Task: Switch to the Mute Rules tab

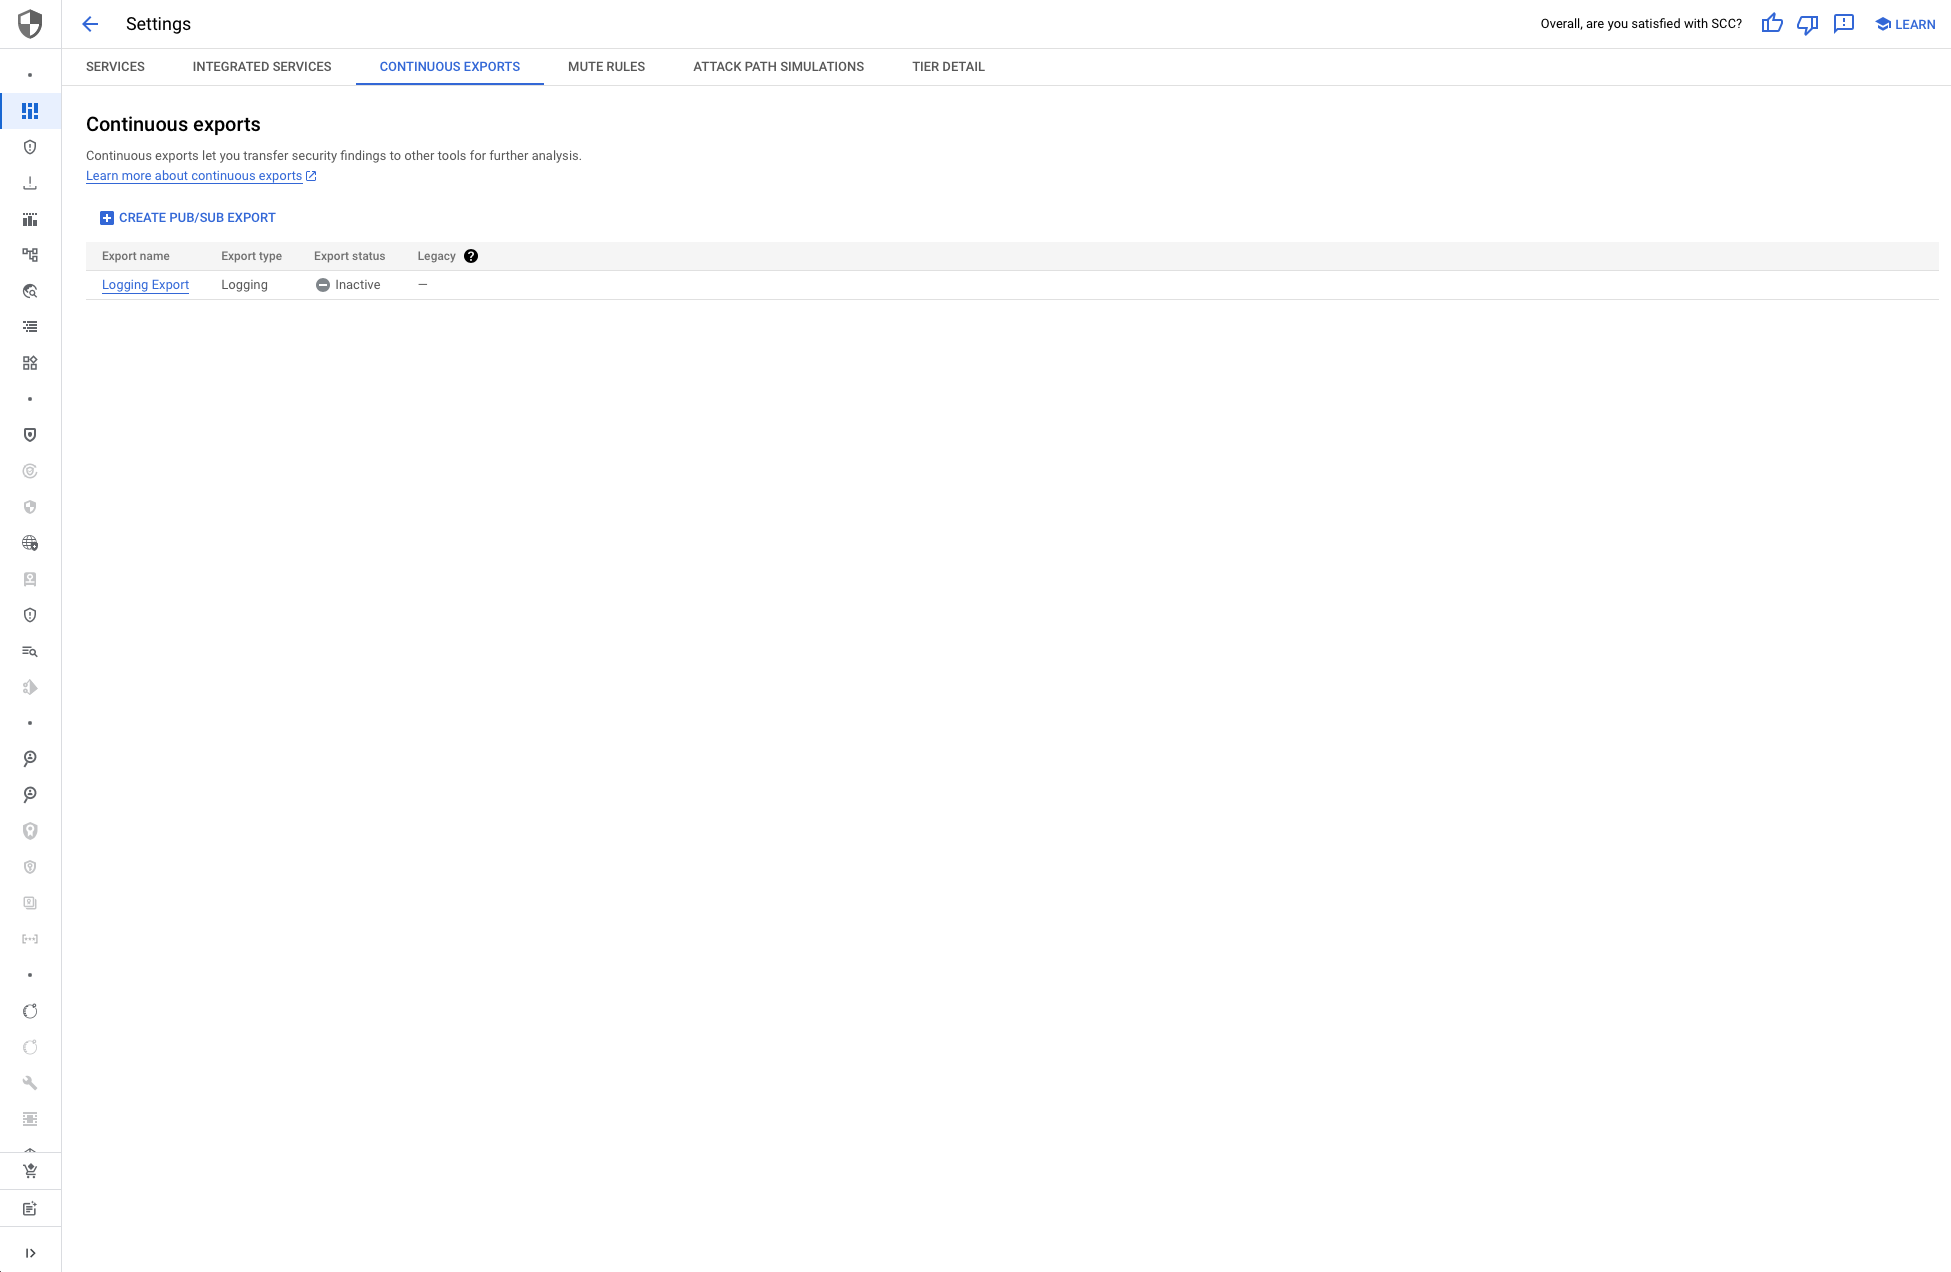Action: pos(606,67)
